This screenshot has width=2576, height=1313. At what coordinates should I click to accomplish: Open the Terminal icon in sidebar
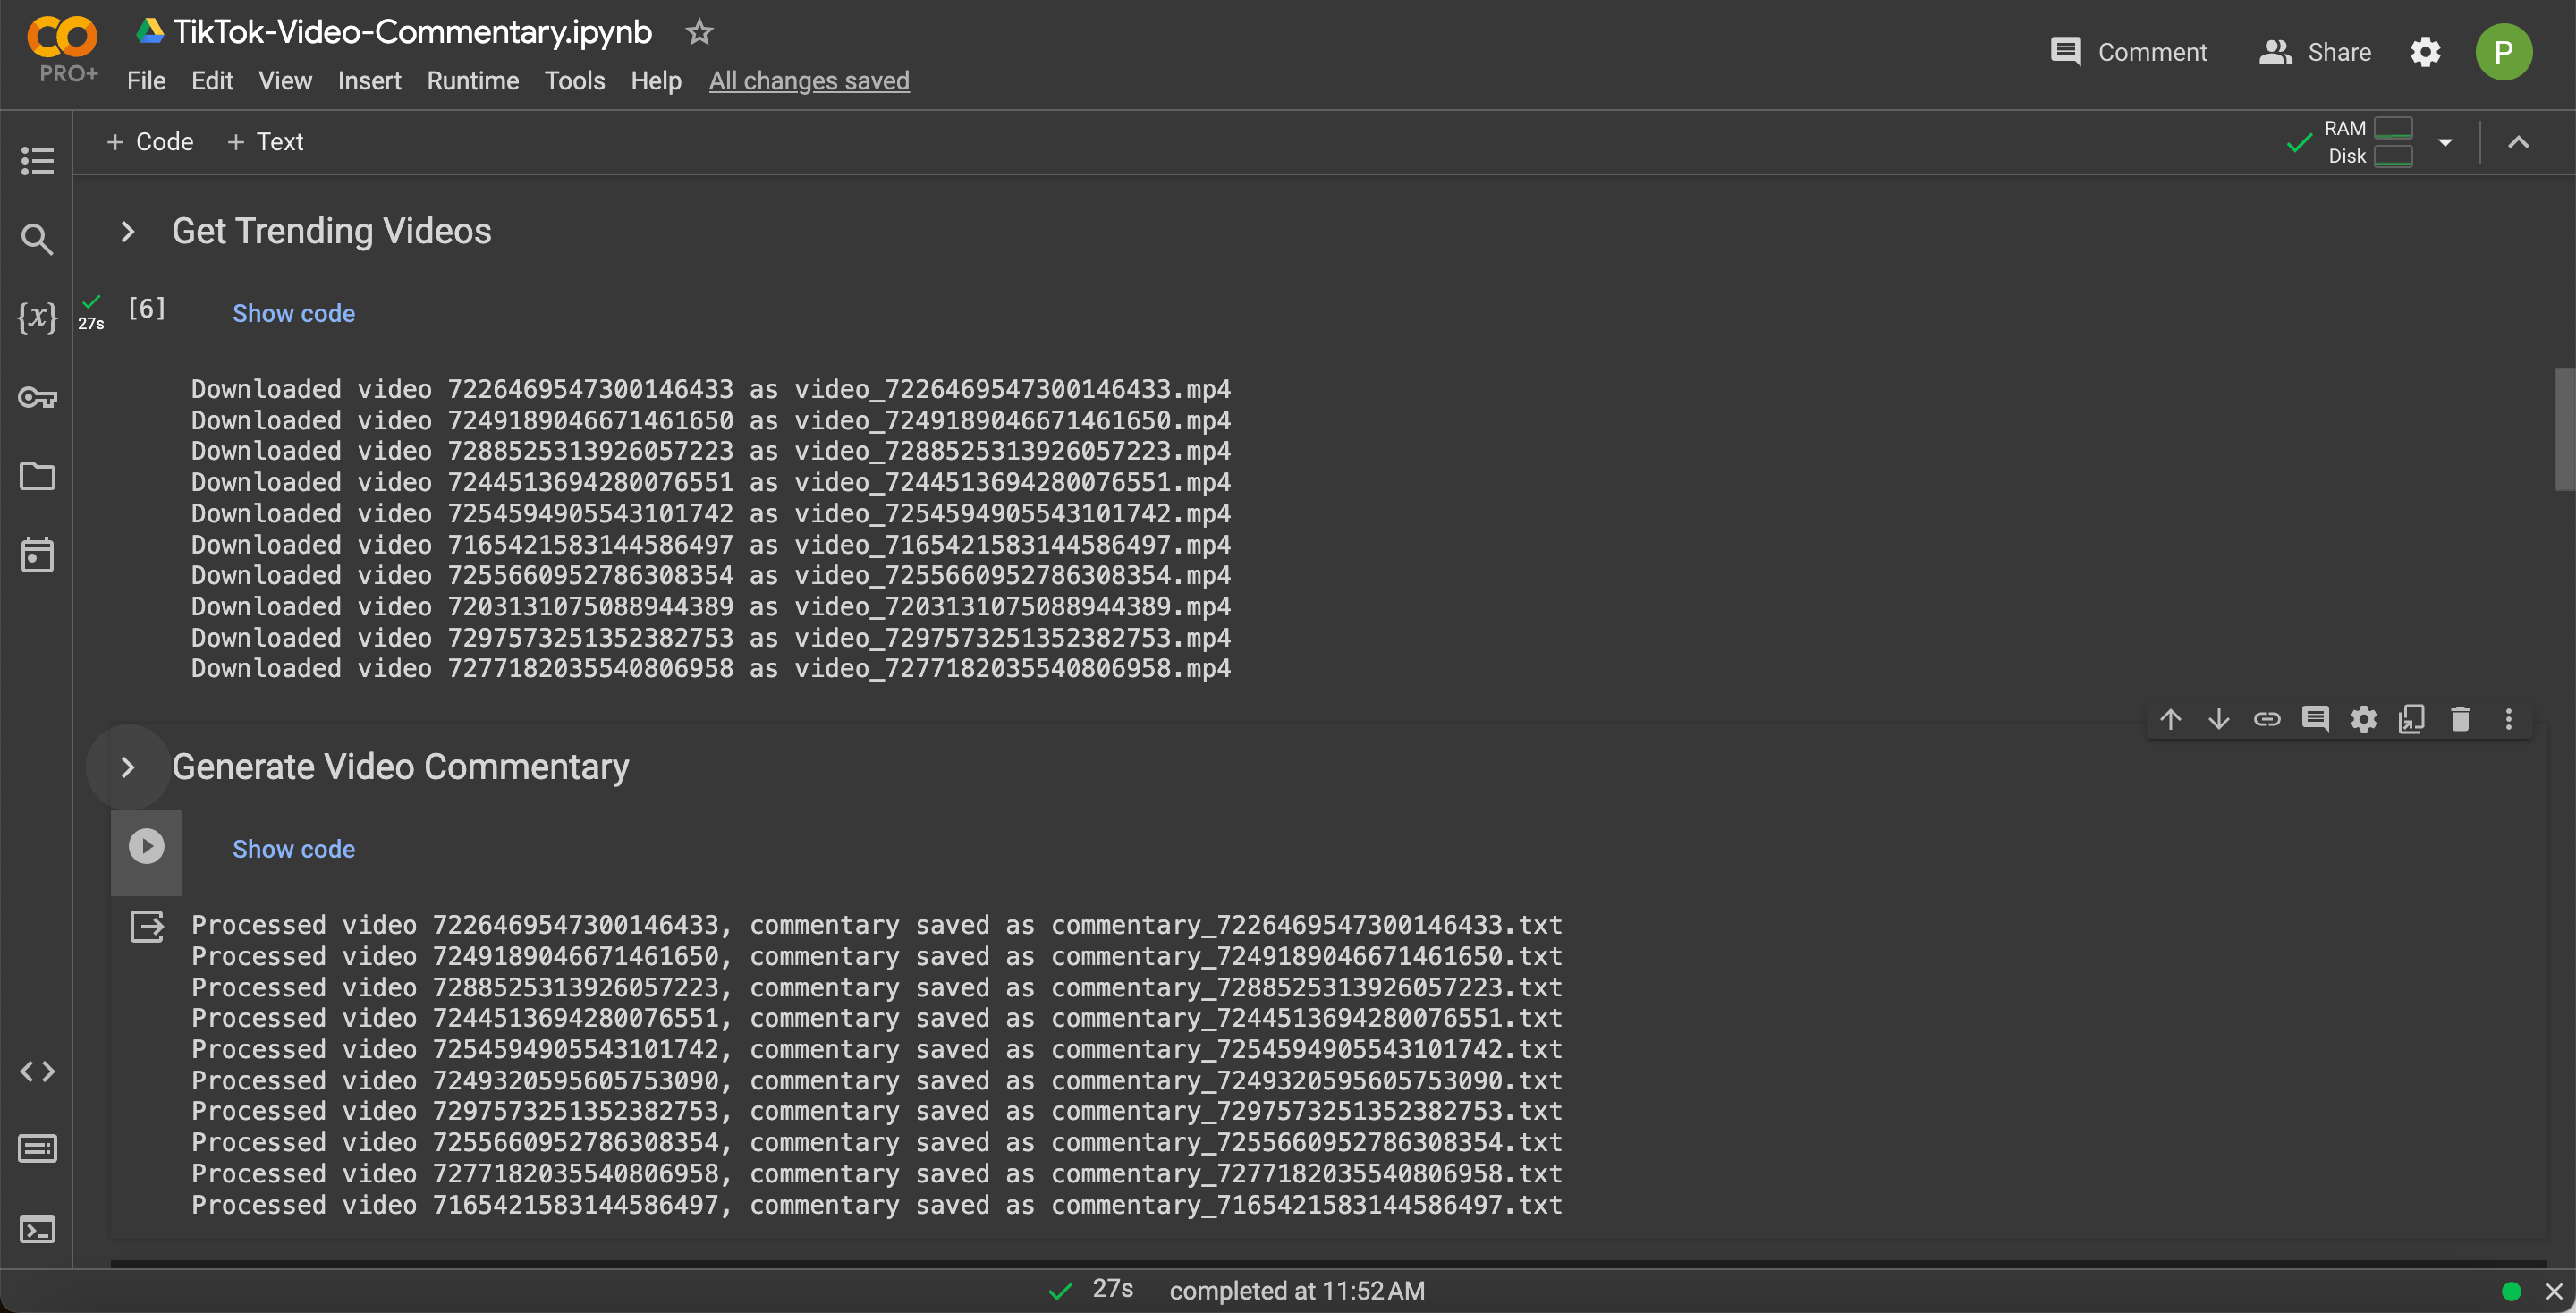click(37, 1228)
